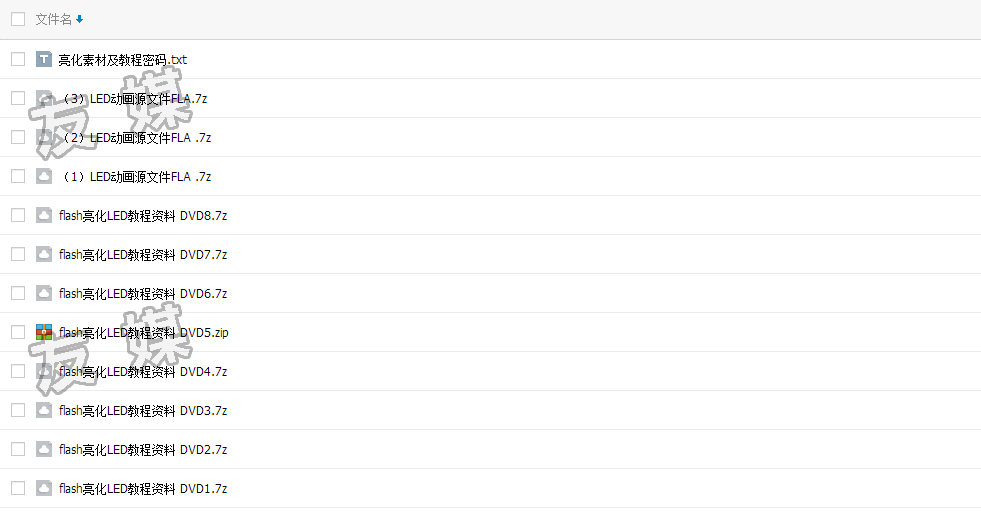Click the blue sort arrow next to 文件名
Screen dimensions: 981x513
click(x=79, y=19)
